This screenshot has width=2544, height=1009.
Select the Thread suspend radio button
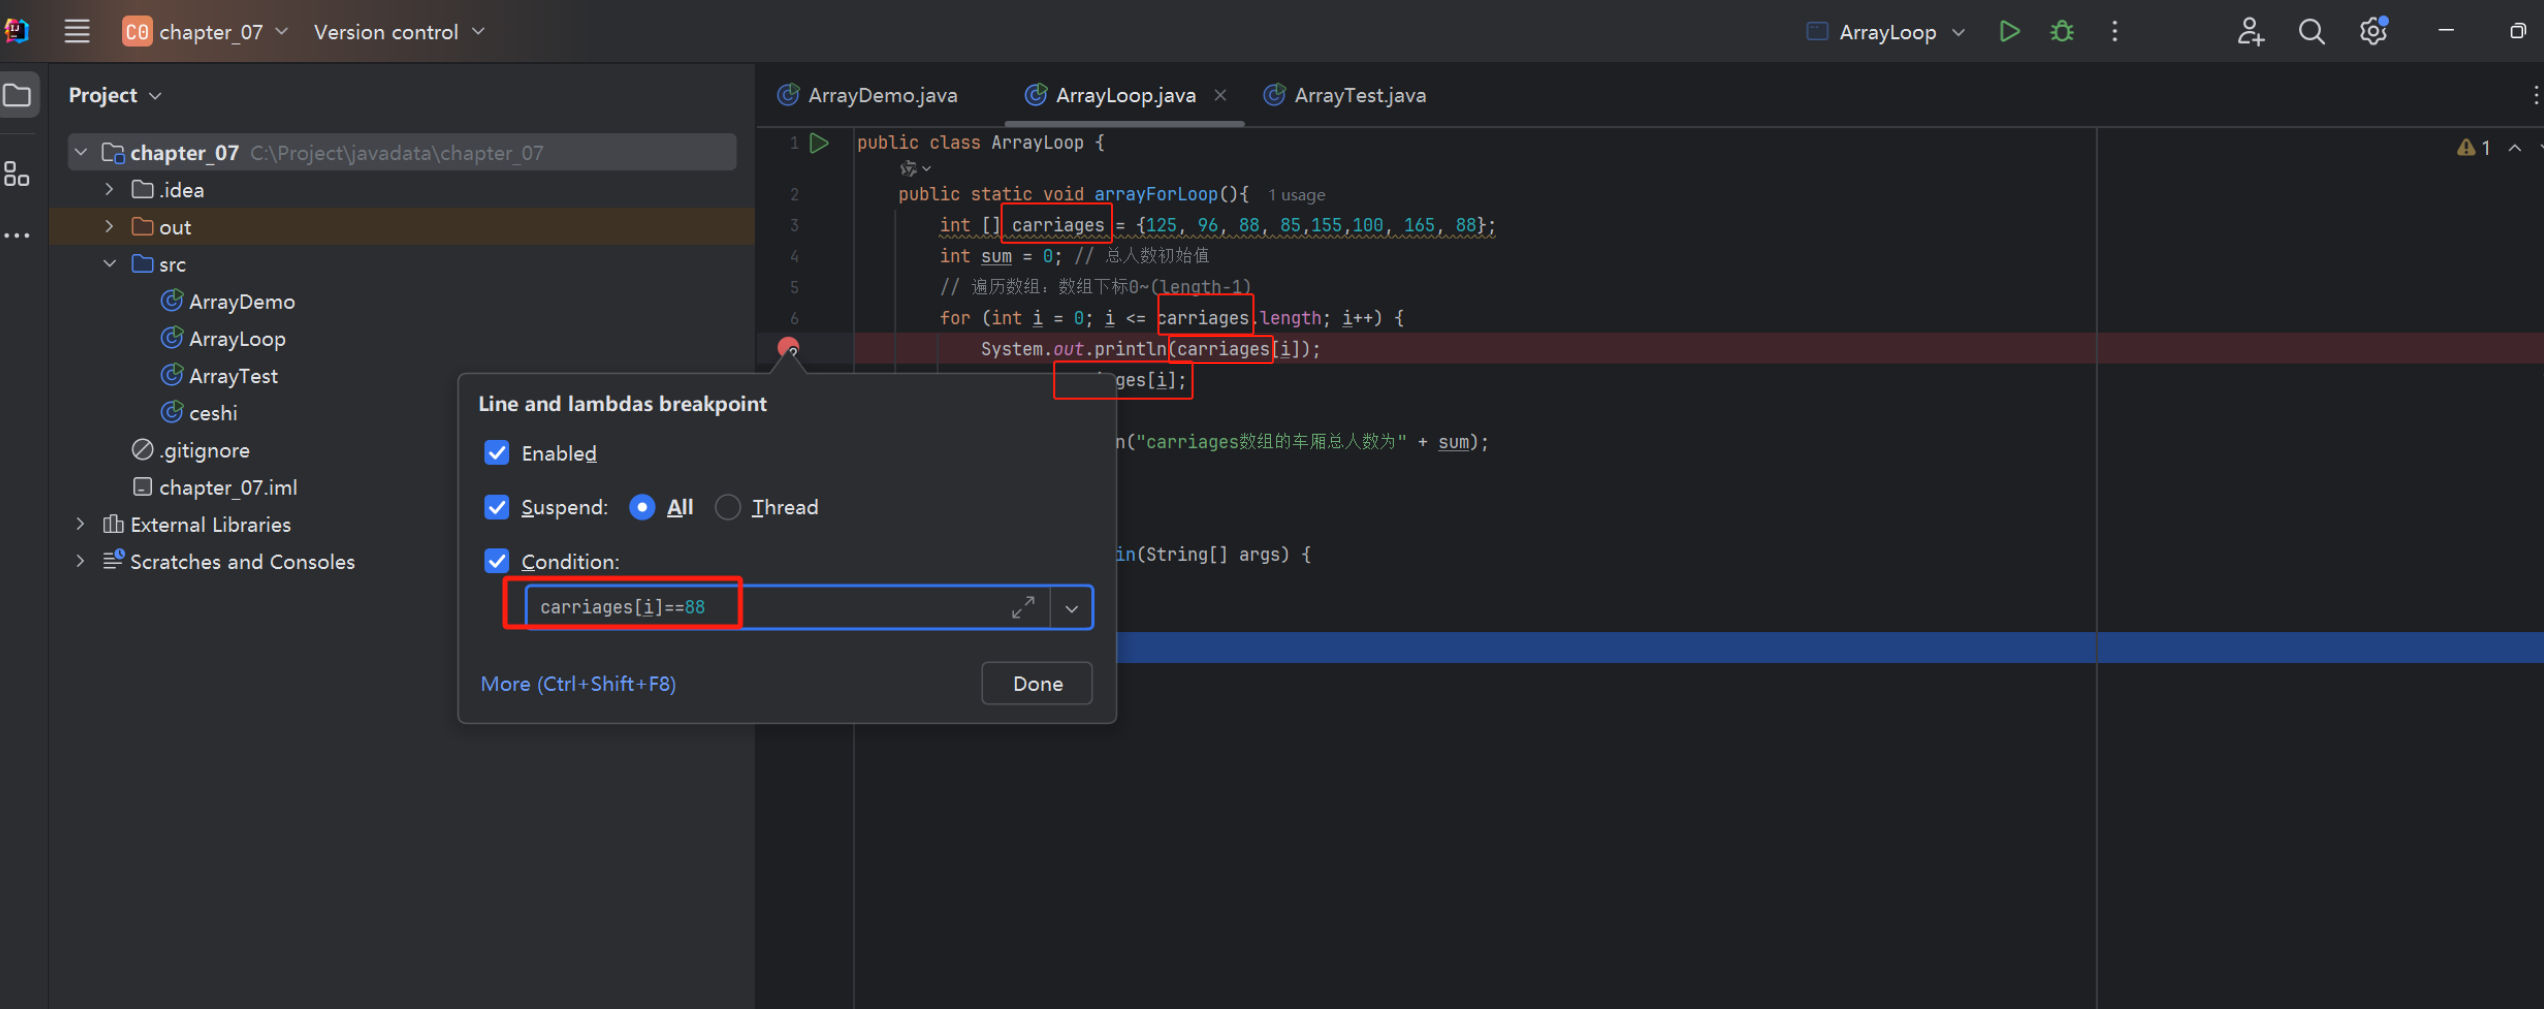(x=728, y=507)
